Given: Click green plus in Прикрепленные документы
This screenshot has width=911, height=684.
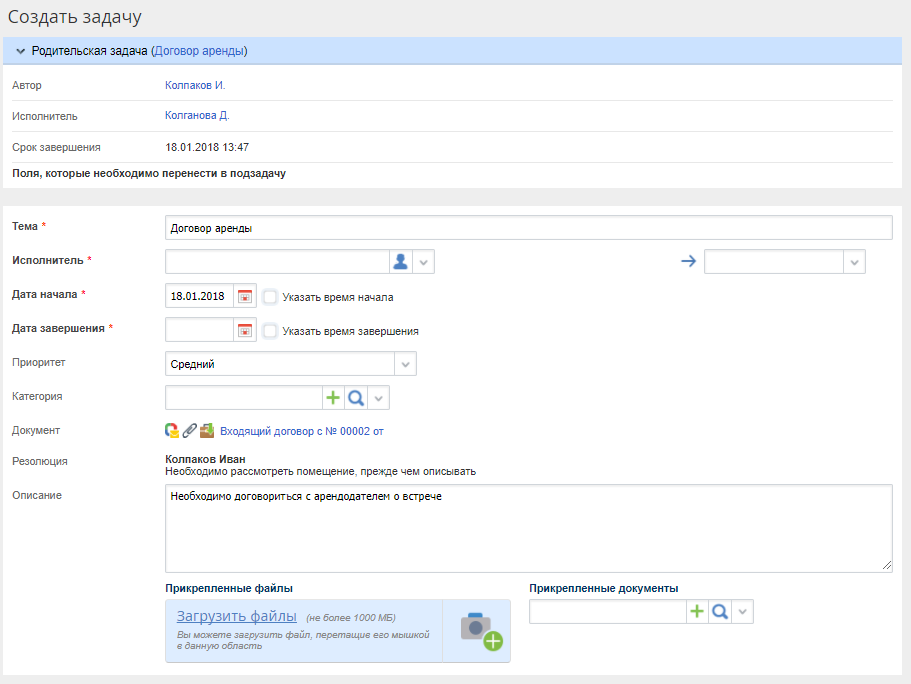Looking at the screenshot, I should (x=697, y=612).
